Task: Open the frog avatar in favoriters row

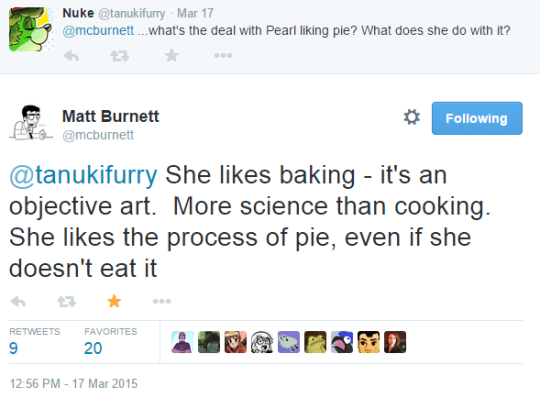Action: 315,342
